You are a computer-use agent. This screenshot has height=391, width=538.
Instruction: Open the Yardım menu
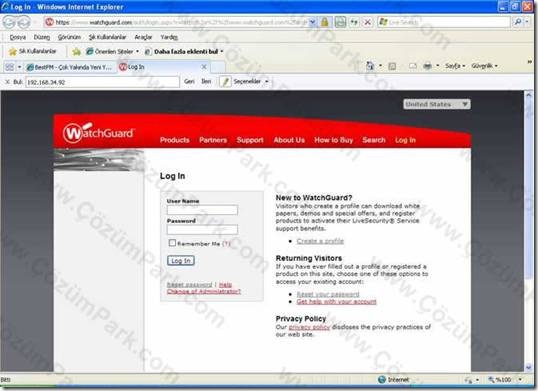(x=169, y=37)
